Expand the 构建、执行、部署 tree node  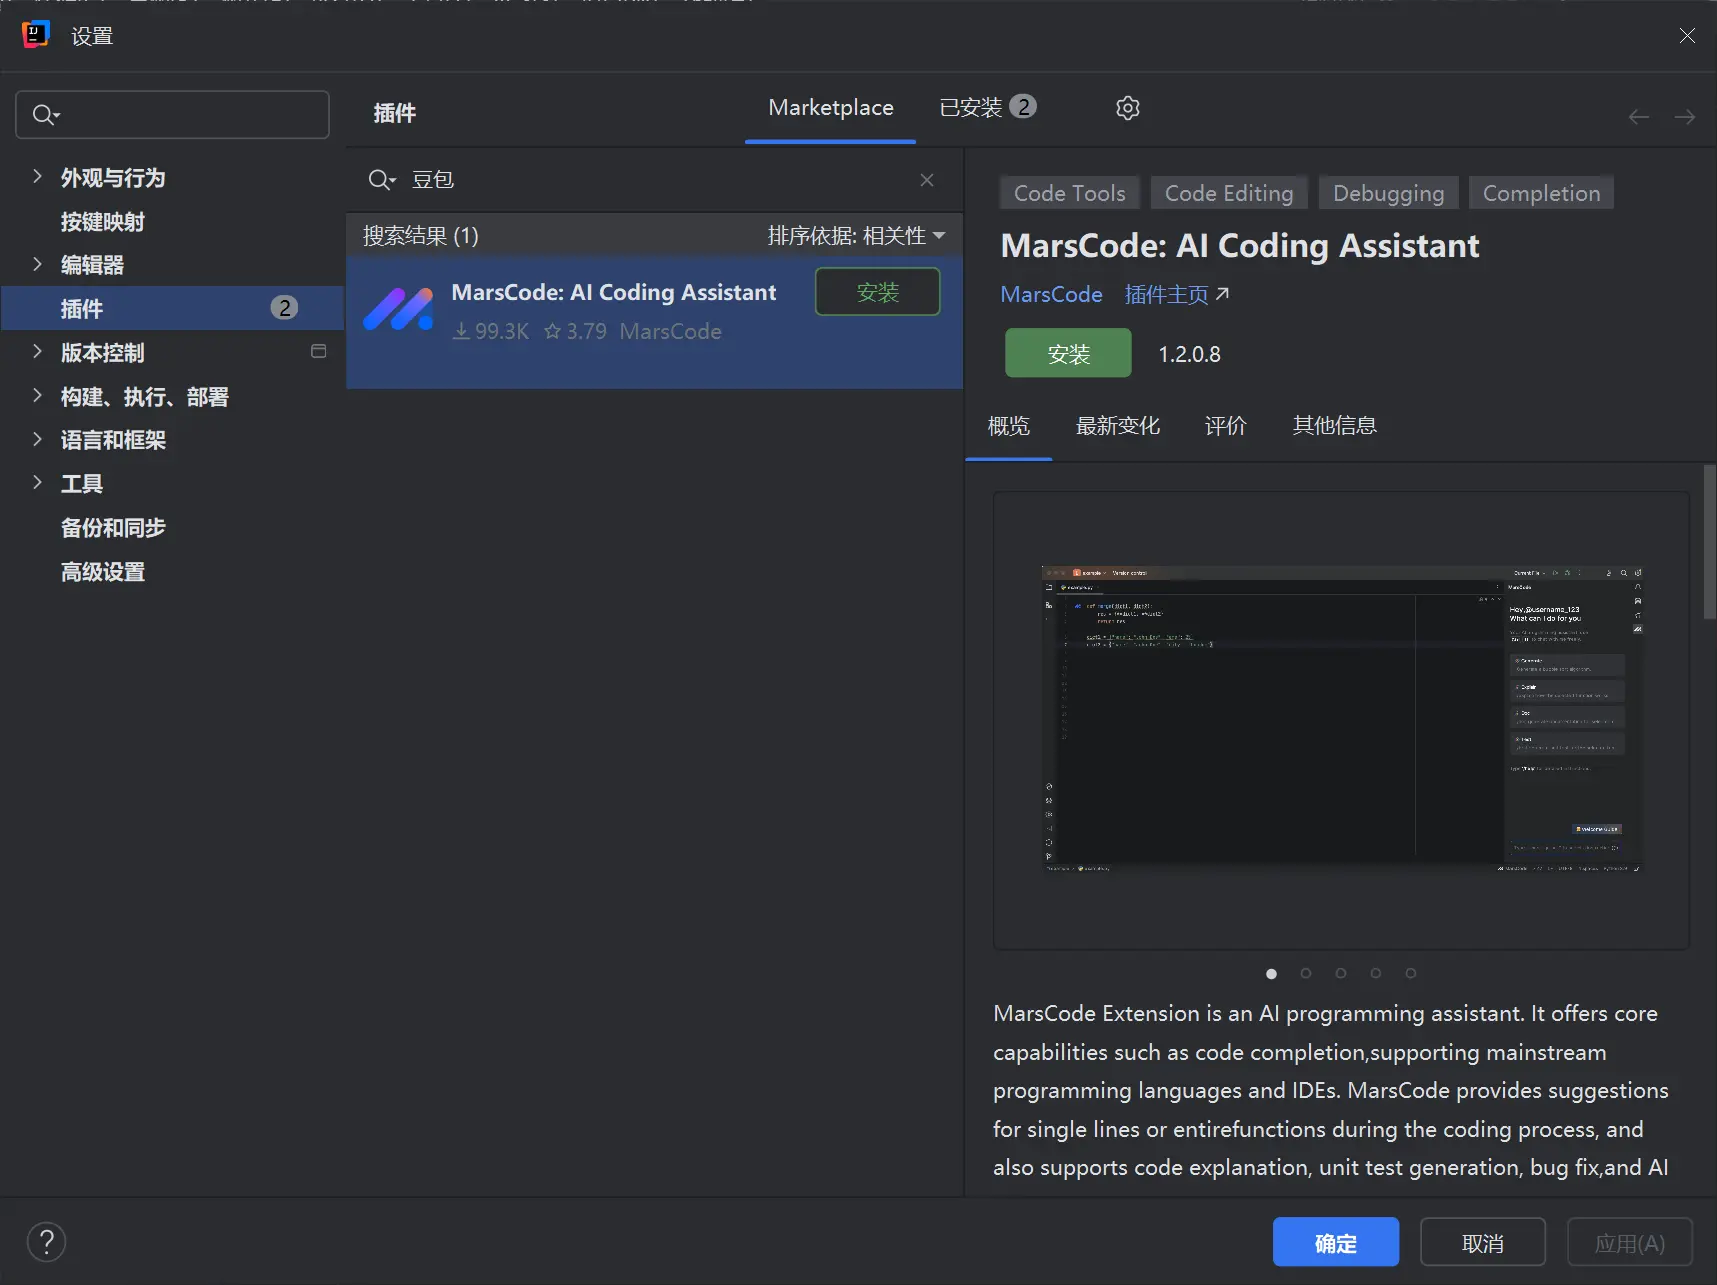(x=37, y=396)
